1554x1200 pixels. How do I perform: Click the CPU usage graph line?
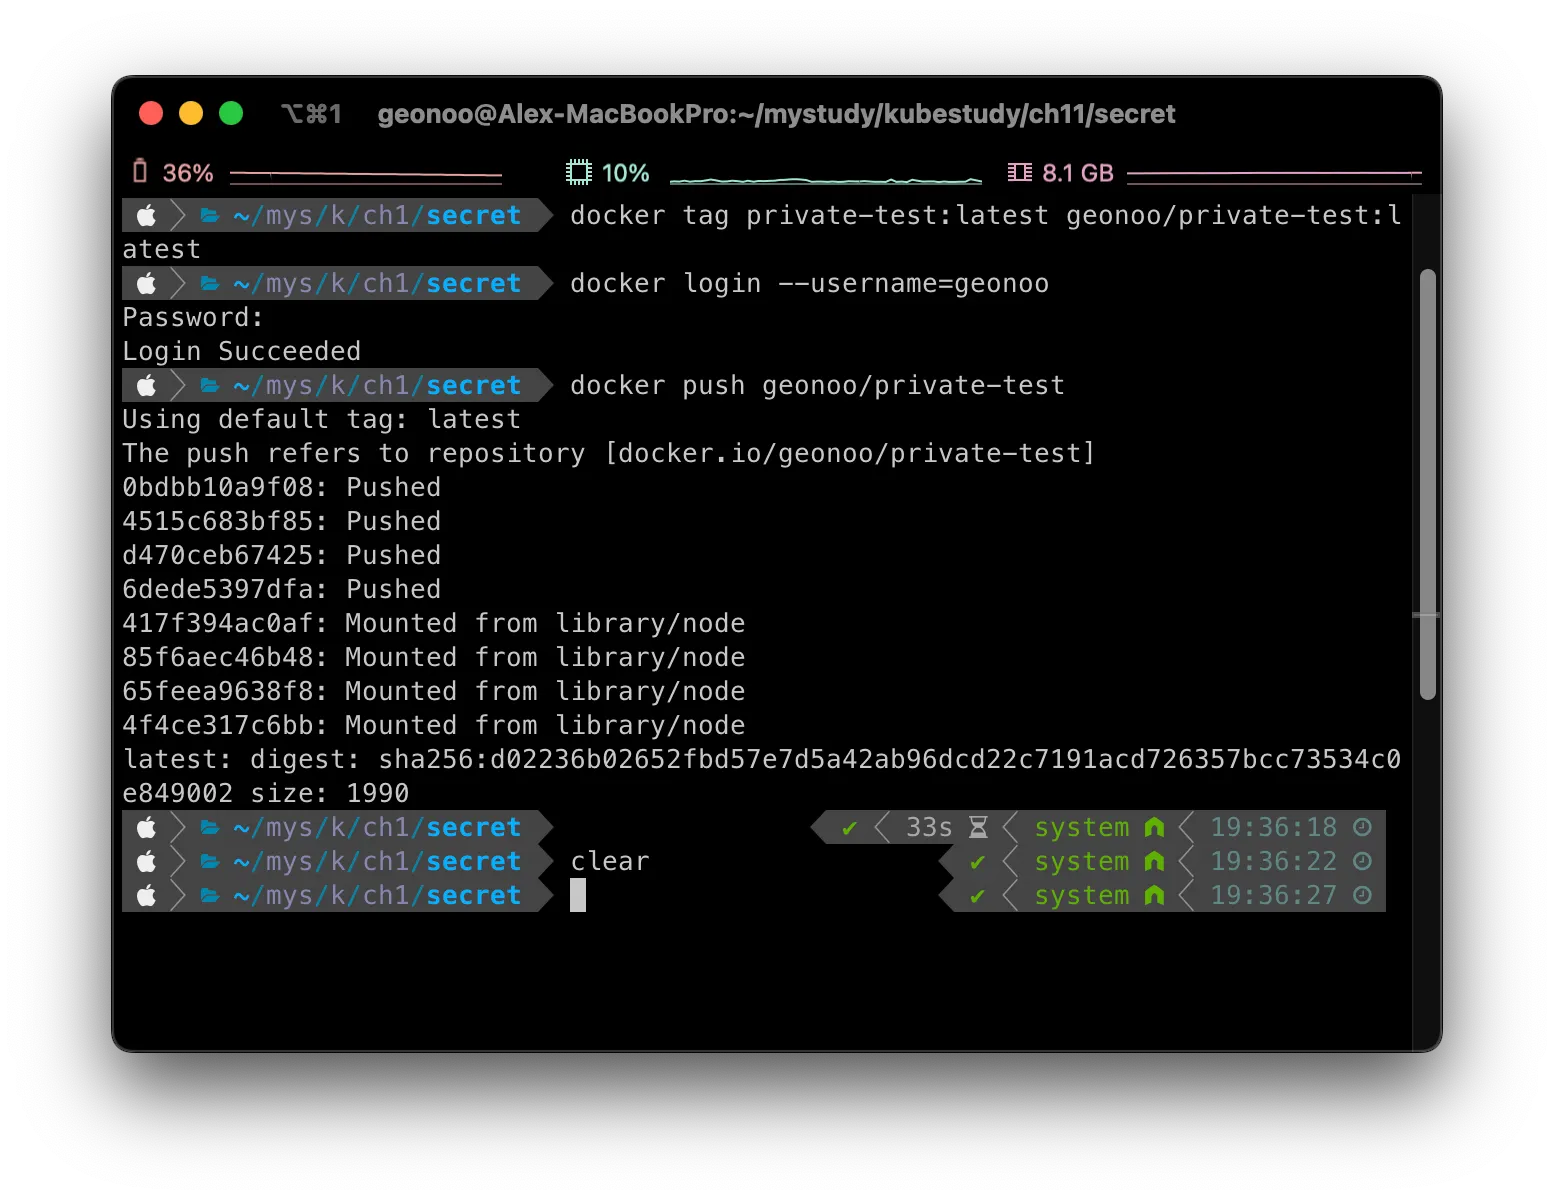pyautogui.click(x=826, y=180)
